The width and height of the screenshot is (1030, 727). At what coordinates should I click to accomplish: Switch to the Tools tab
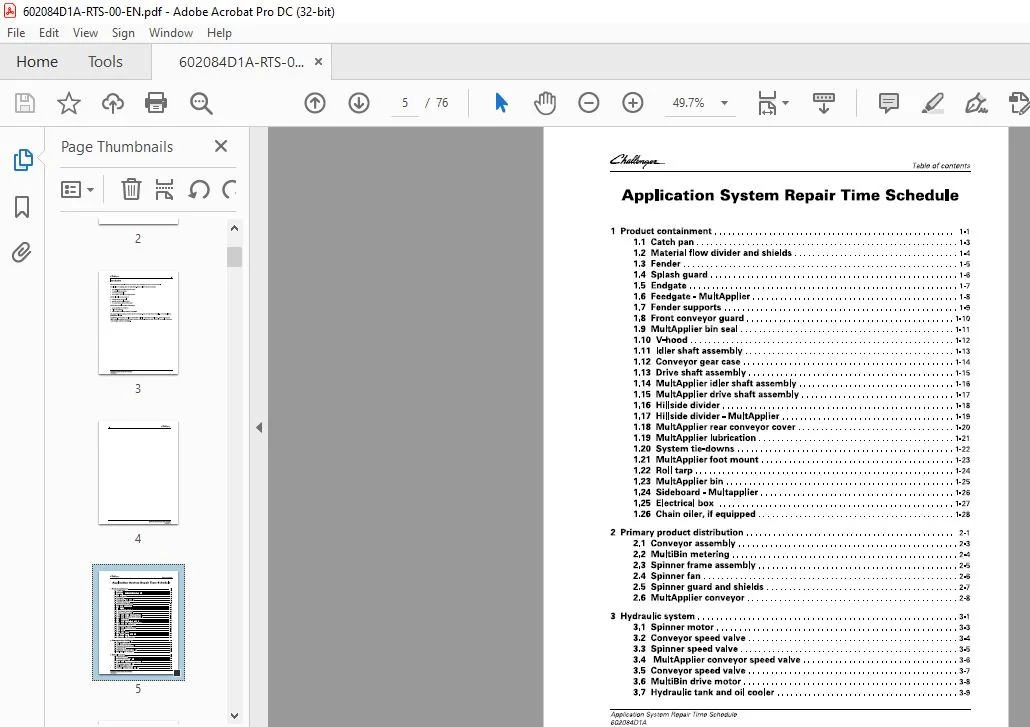click(105, 62)
